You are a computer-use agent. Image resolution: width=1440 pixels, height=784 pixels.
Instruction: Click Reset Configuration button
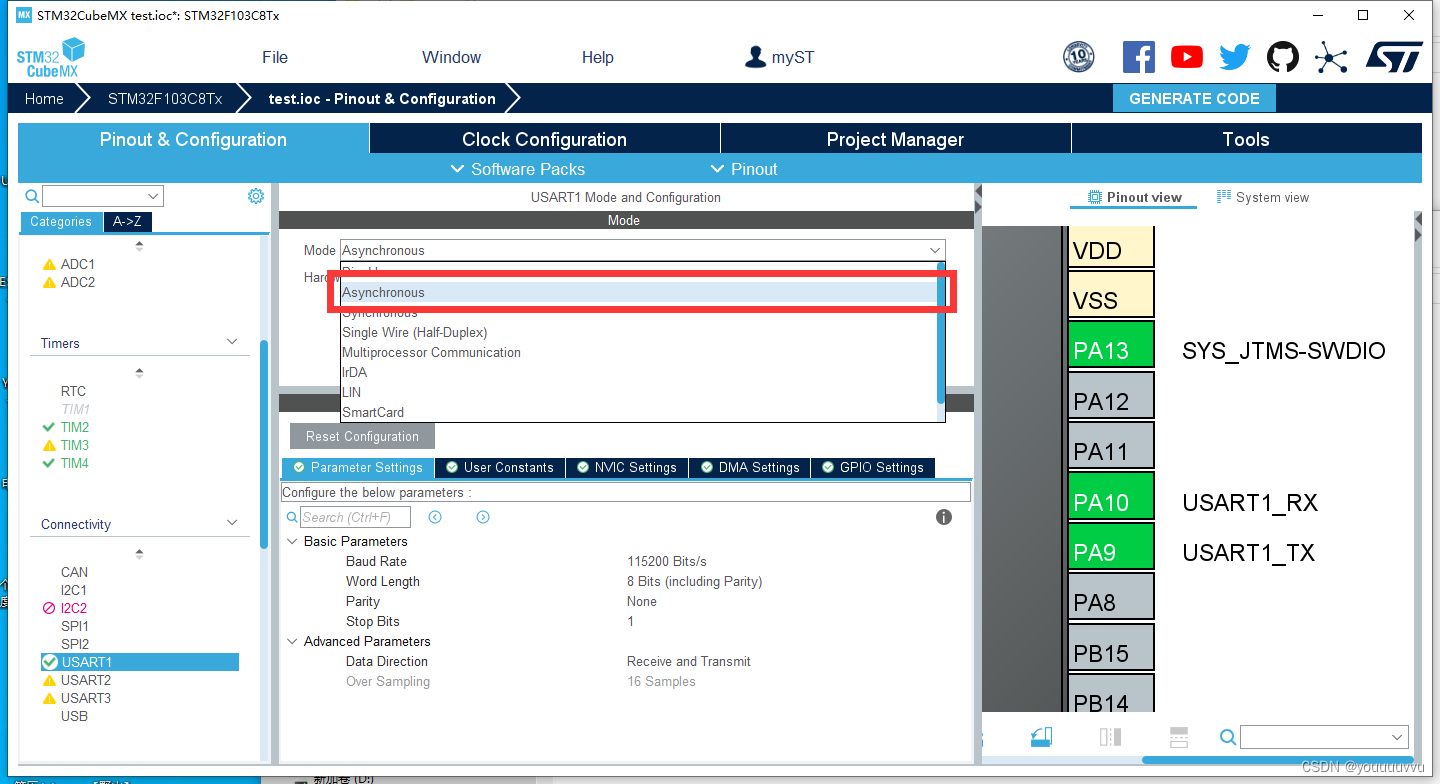[362, 436]
